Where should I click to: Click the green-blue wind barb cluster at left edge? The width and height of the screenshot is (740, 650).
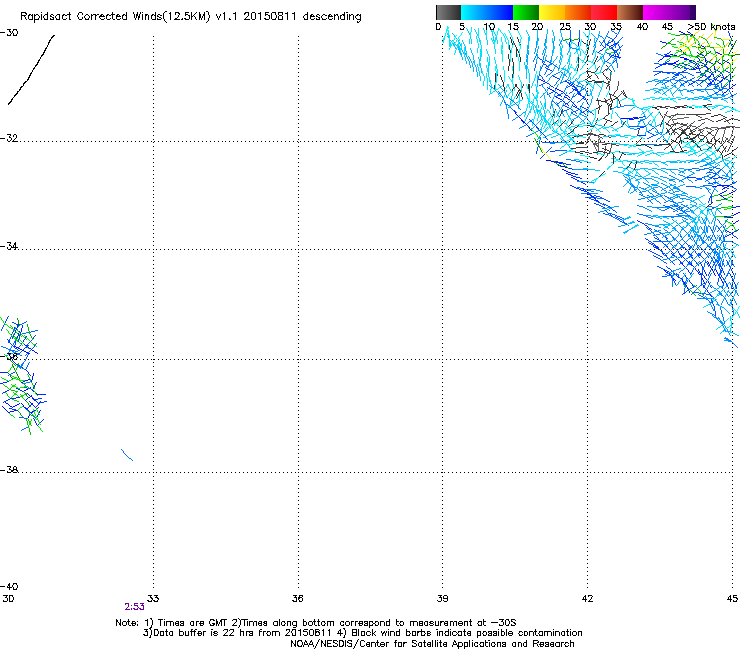(21, 375)
